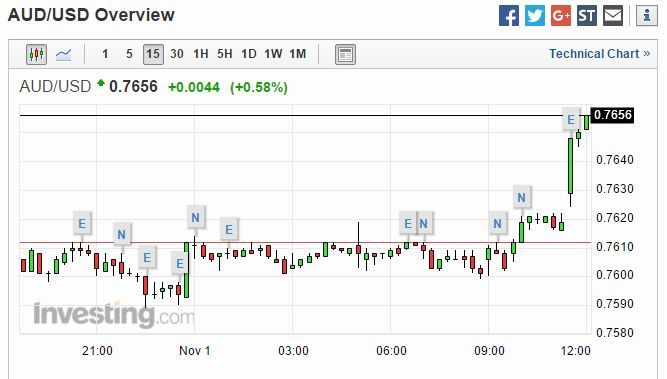This screenshot has height=379, width=667.
Task: Click the (+0.58%) percent change
Action: [259, 88]
